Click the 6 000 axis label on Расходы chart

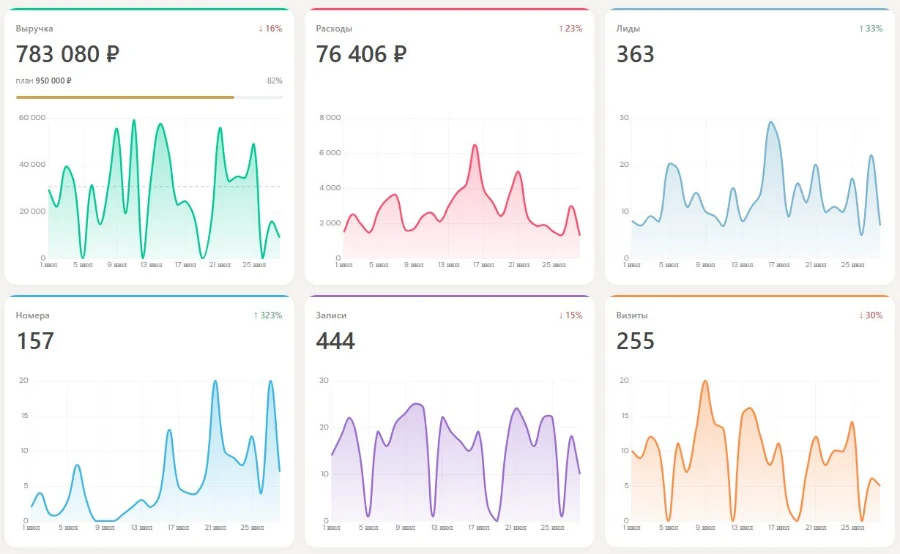point(330,153)
